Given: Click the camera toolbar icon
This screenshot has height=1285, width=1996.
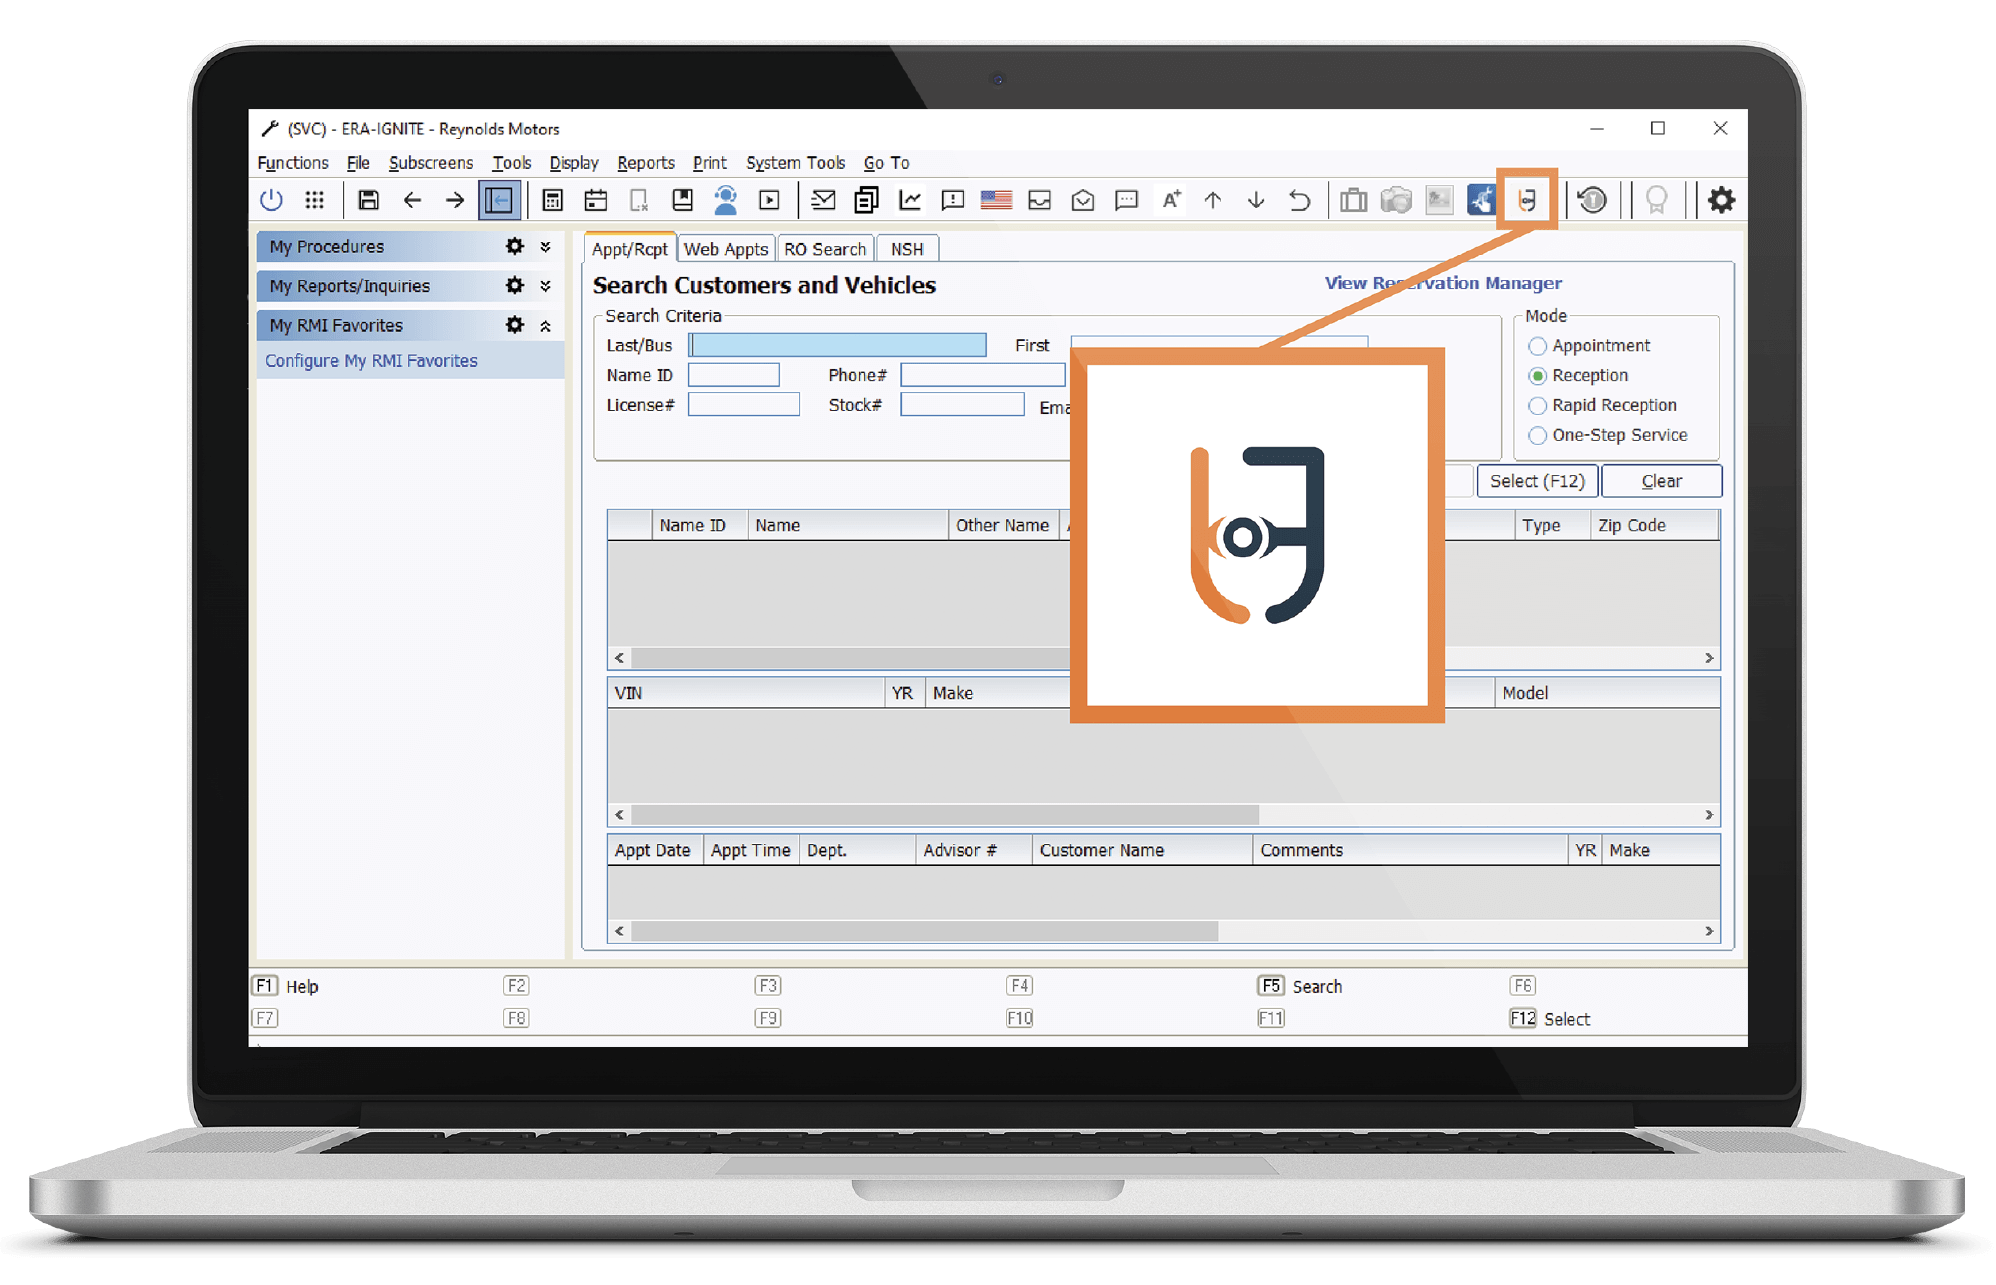Looking at the screenshot, I should (1396, 200).
